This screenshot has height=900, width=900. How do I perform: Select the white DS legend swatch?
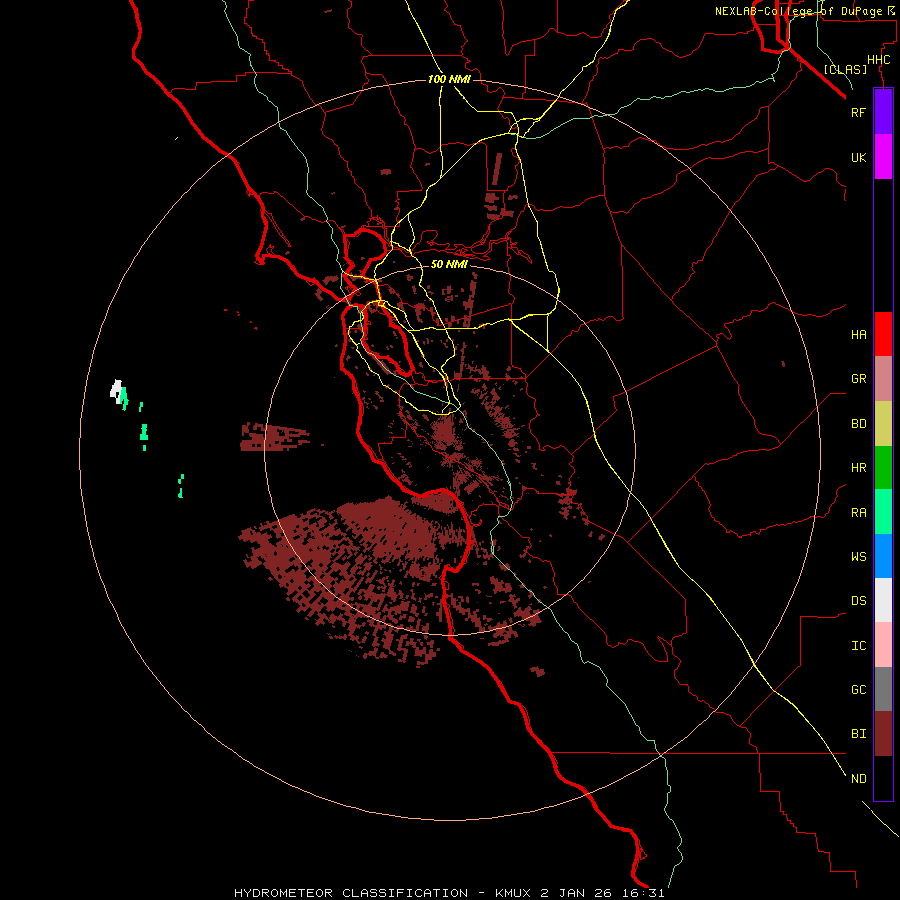883,600
